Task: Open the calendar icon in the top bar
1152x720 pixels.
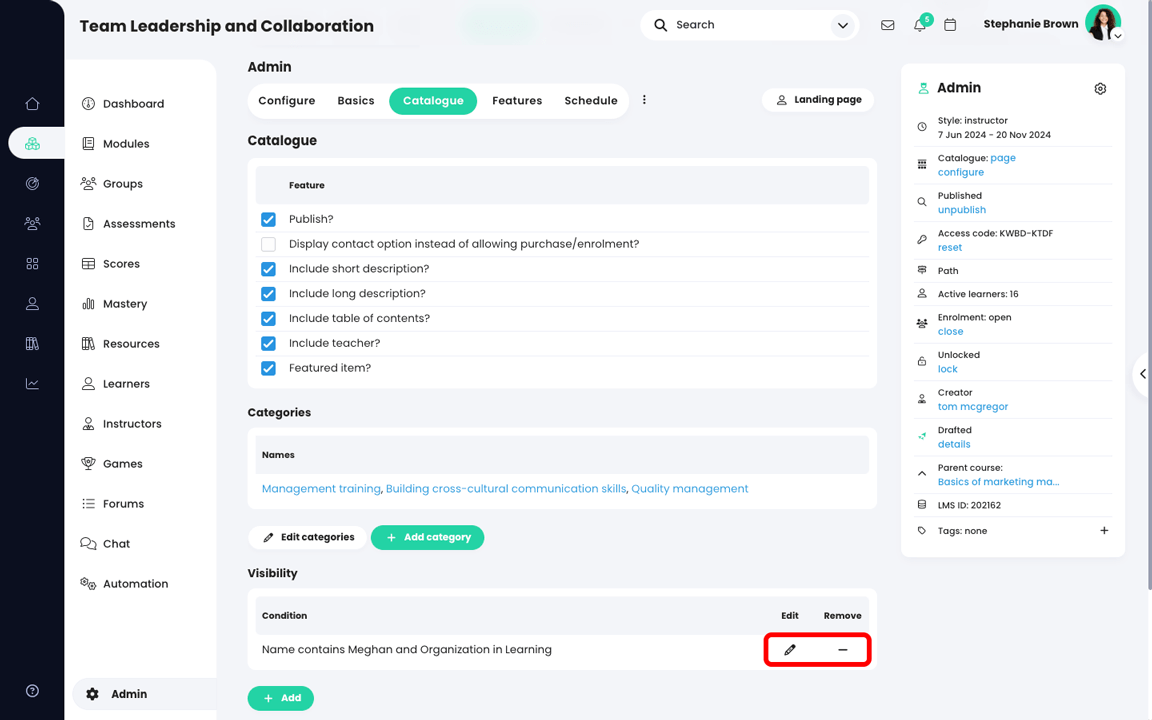Action: [x=950, y=25]
